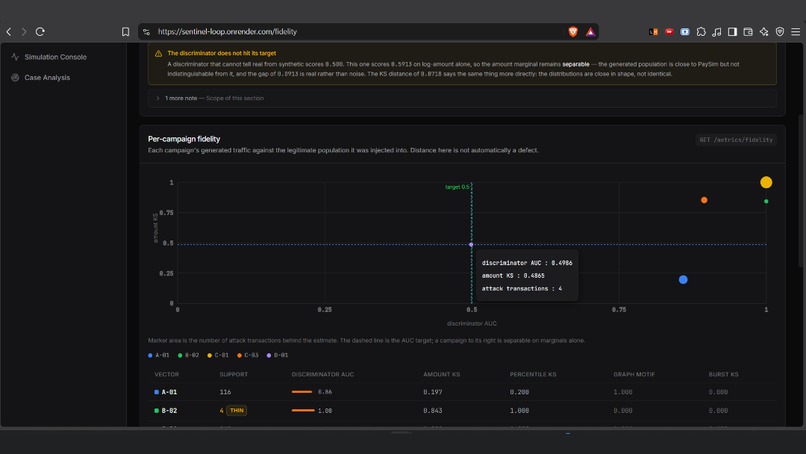This screenshot has height=454, width=806.
Task: Open Simulation Console in sidebar
Action: (56, 57)
